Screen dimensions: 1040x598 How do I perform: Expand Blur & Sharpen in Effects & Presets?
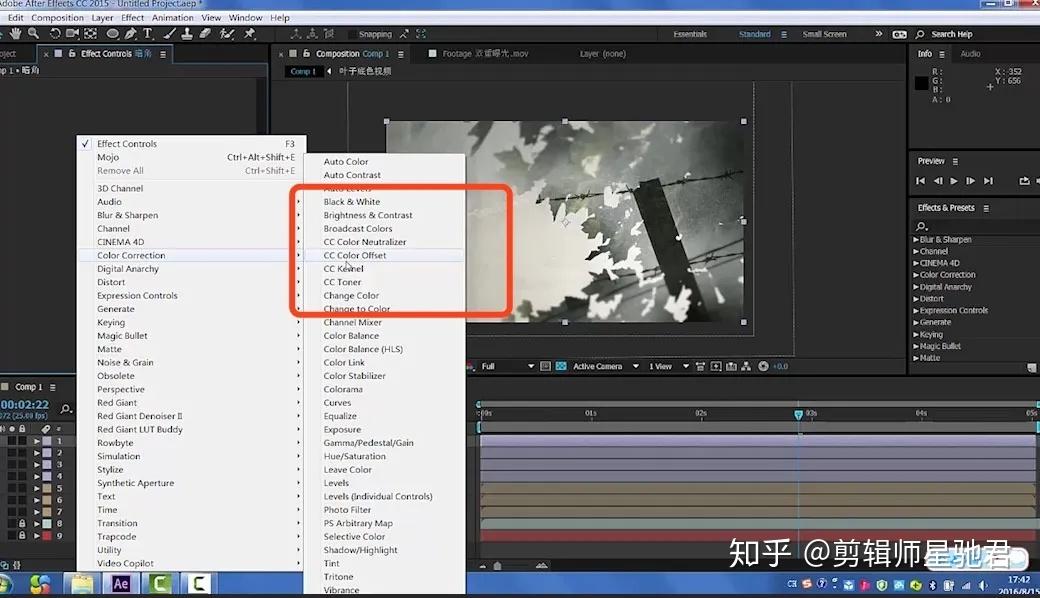[916, 239]
